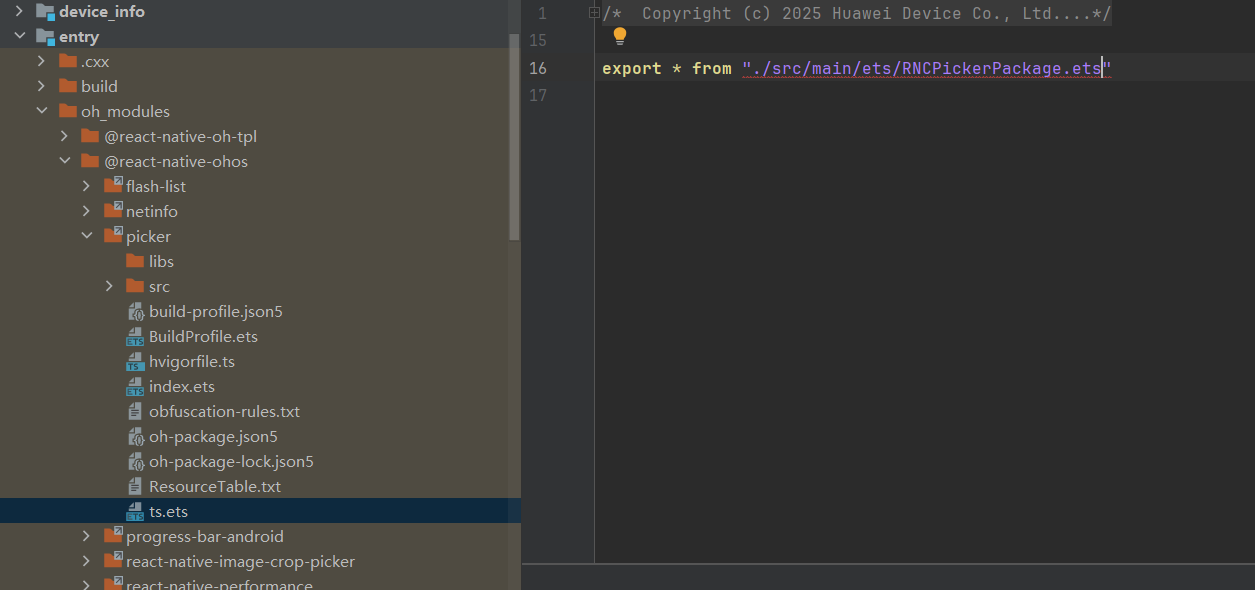Image resolution: width=1255 pixels, height=590 pixels.
Task: Click line number 17 in gutter
Action: [x=538, y=95]
